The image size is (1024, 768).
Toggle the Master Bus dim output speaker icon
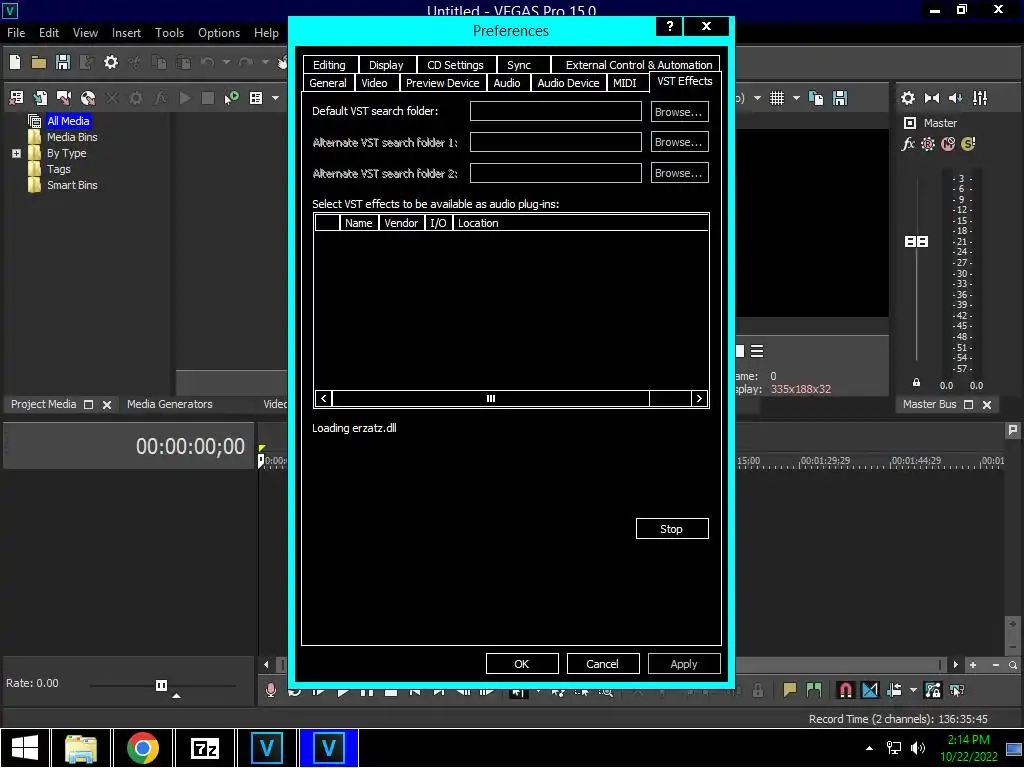tap(955, 98)
